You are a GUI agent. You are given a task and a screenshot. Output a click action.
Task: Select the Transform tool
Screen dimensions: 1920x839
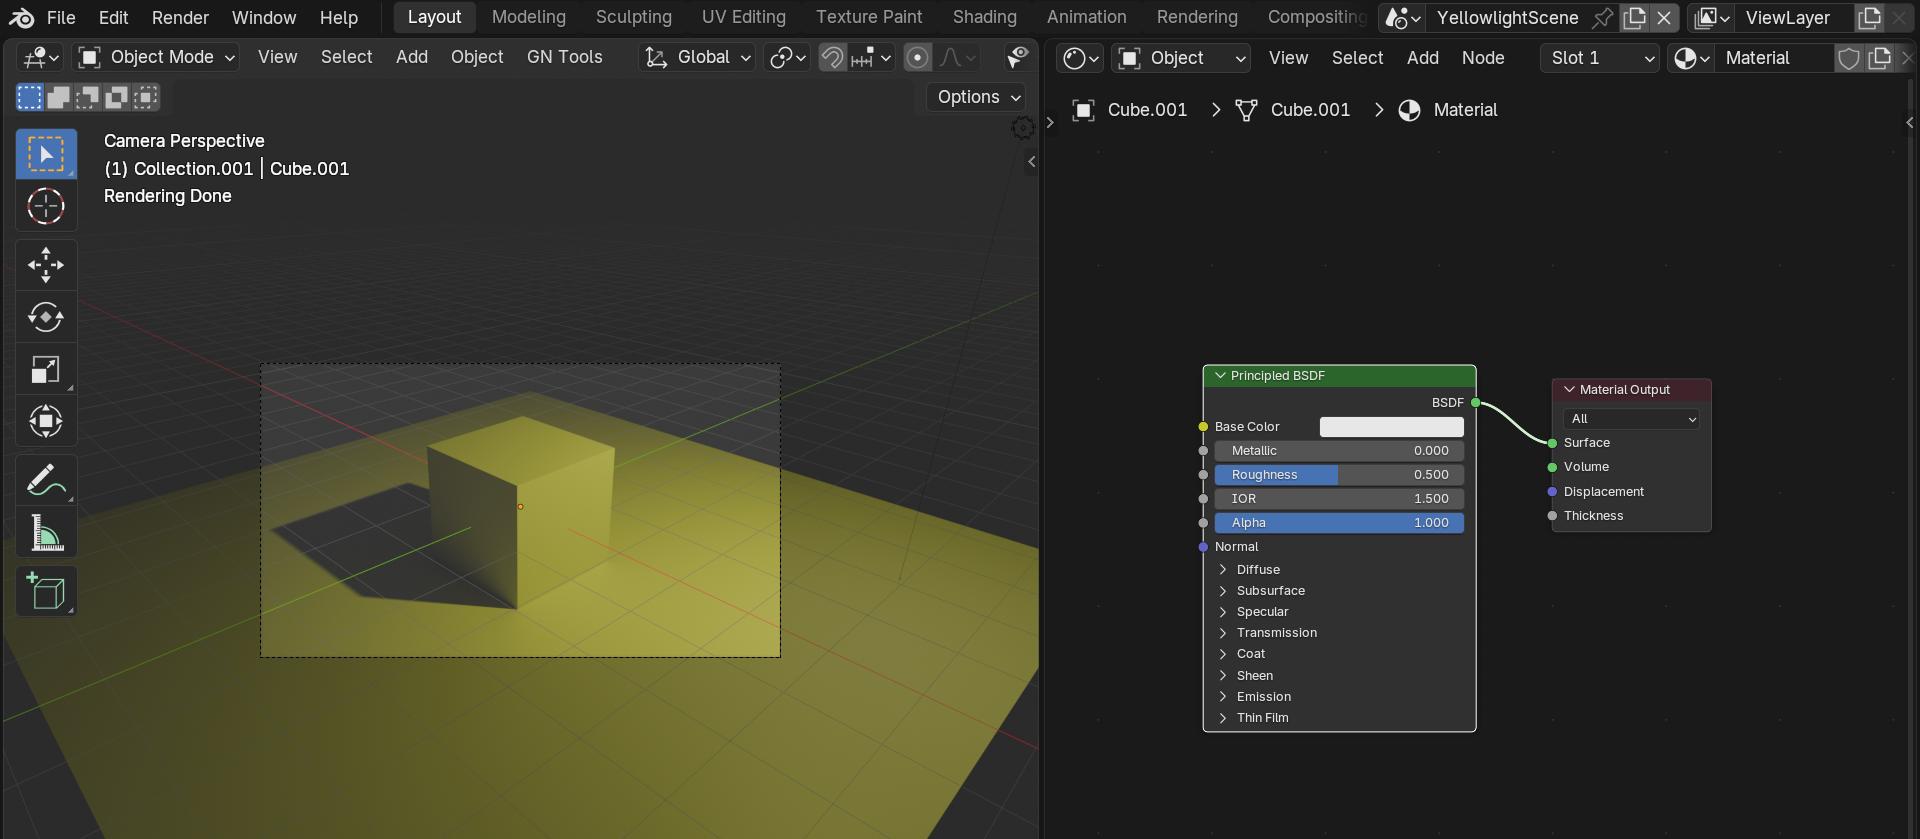[46, 421]
